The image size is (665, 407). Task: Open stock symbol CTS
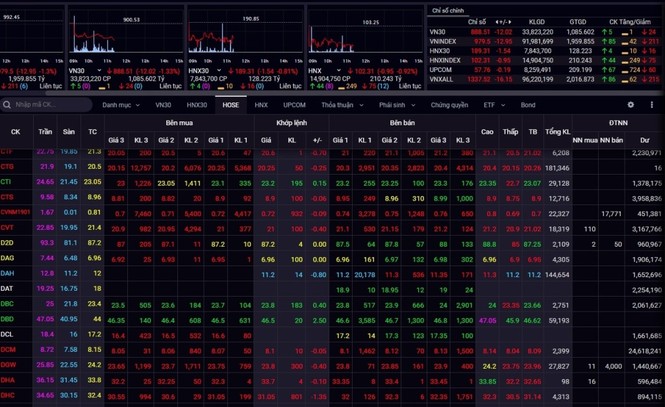pos(7,197)
